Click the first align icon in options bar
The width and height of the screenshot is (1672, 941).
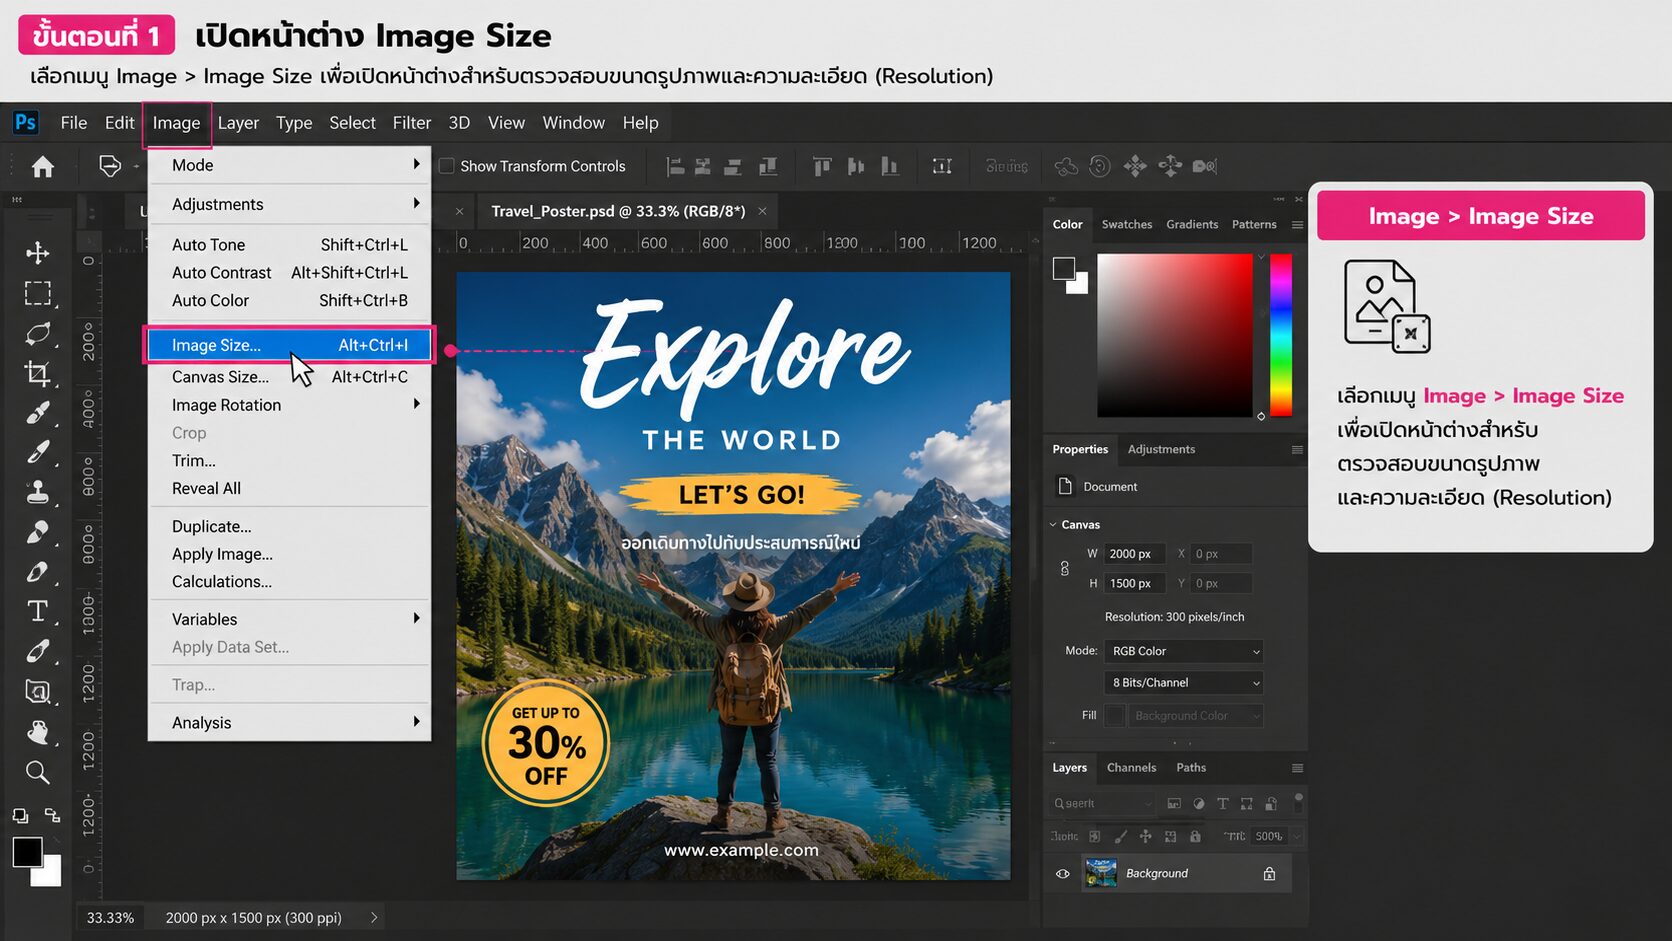[675, 166]
